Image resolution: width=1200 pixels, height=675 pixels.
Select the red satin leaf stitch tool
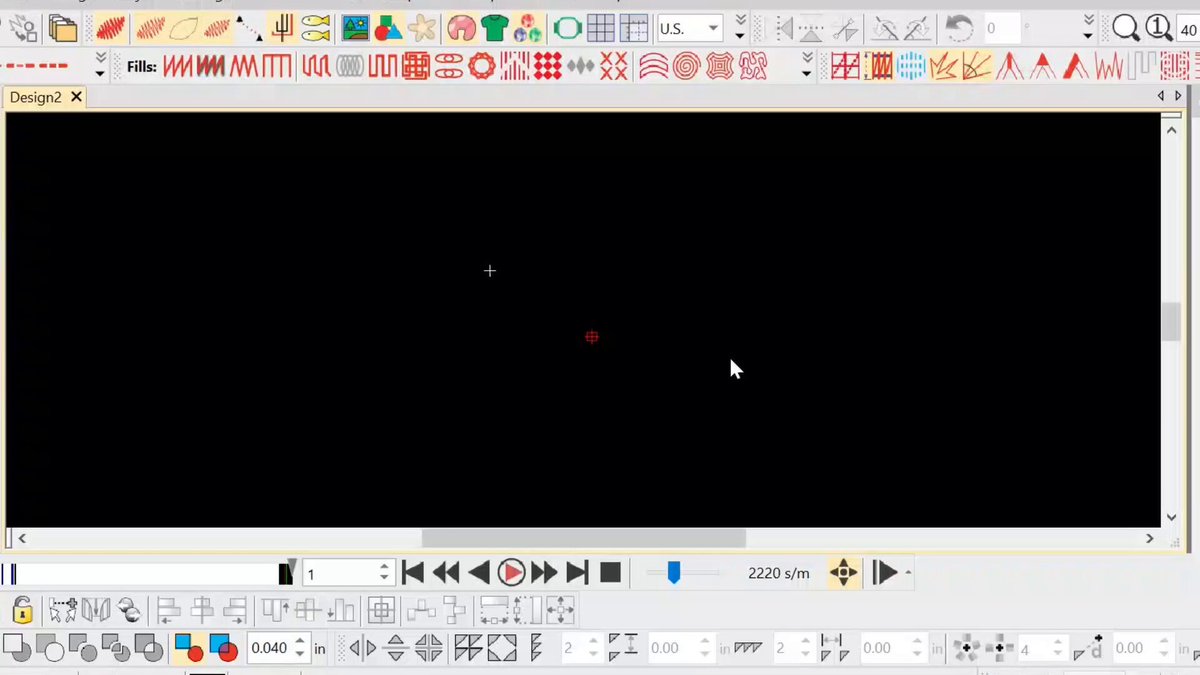point(111,28)
